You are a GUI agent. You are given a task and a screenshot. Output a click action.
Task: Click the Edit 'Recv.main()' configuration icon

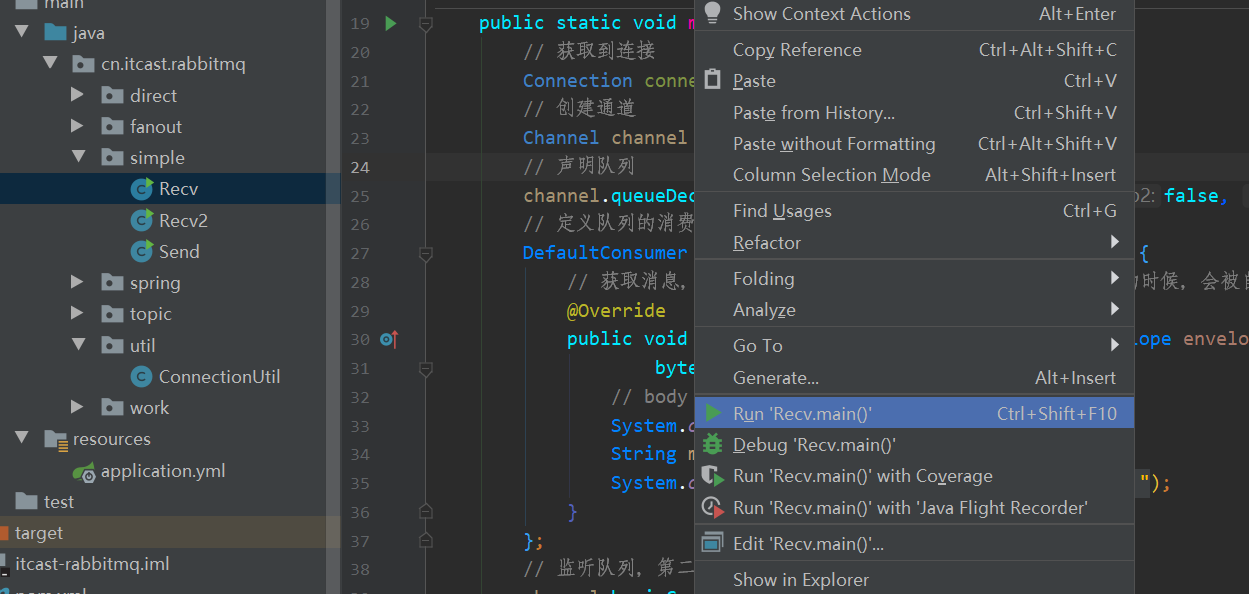712,543
